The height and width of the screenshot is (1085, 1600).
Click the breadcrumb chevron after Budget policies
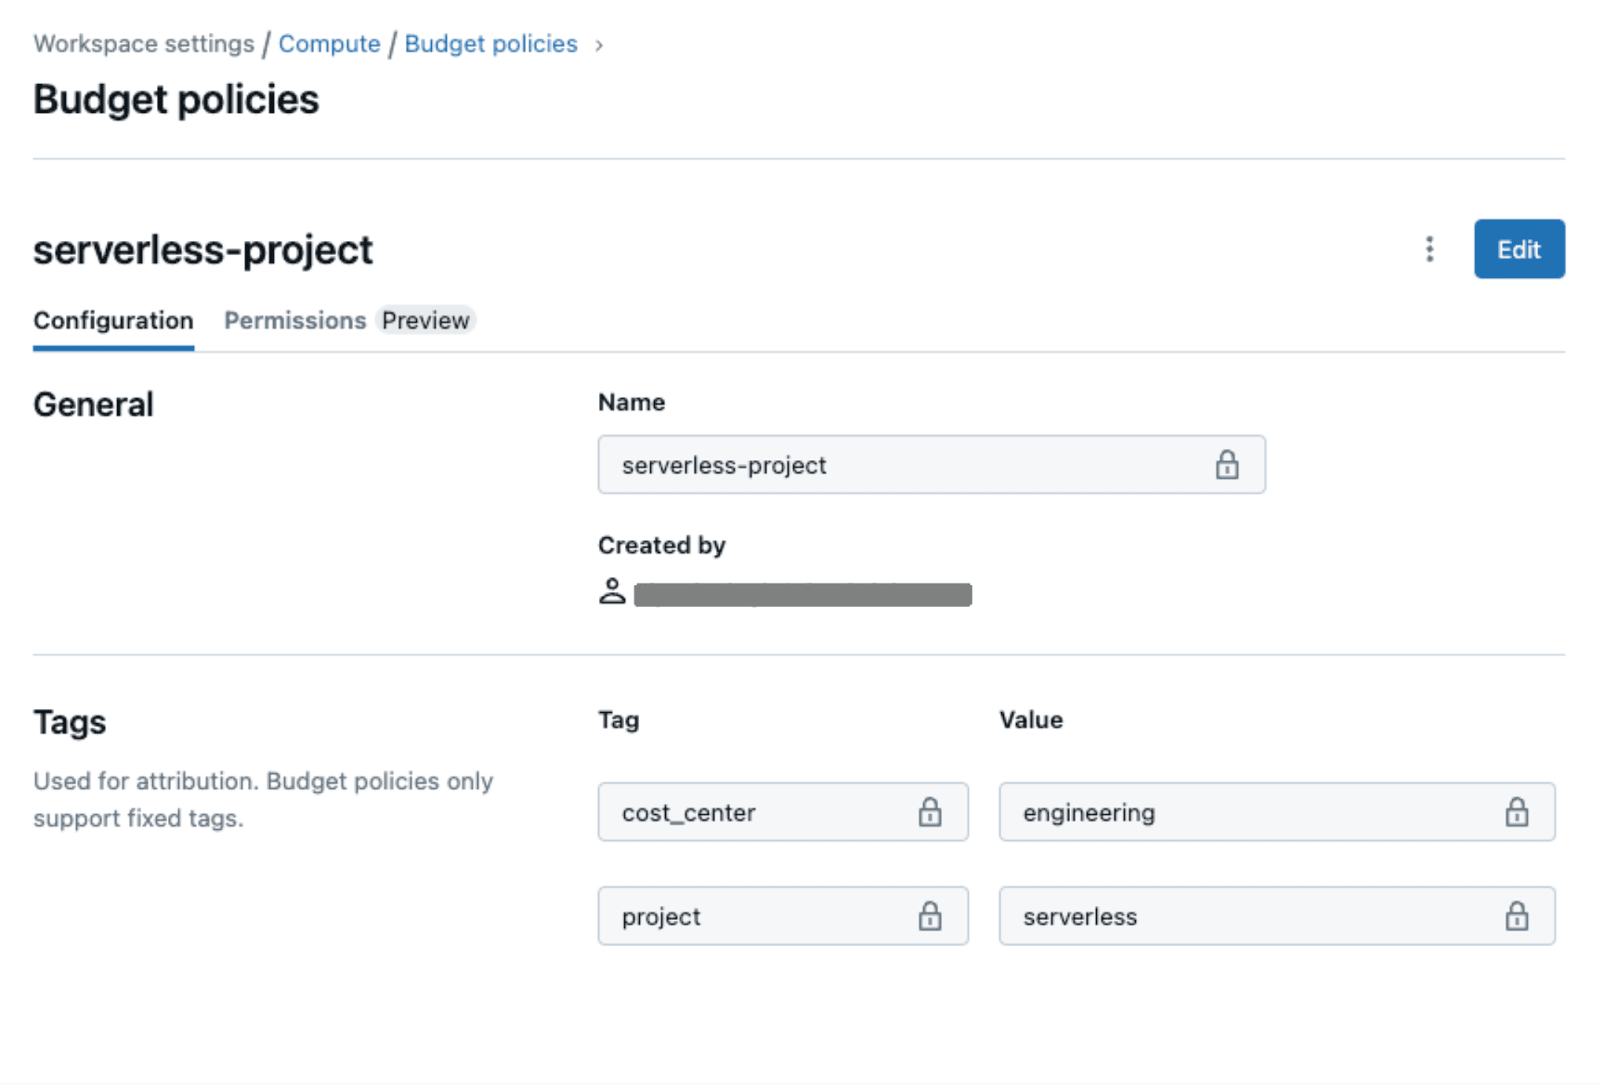[599, 45]
